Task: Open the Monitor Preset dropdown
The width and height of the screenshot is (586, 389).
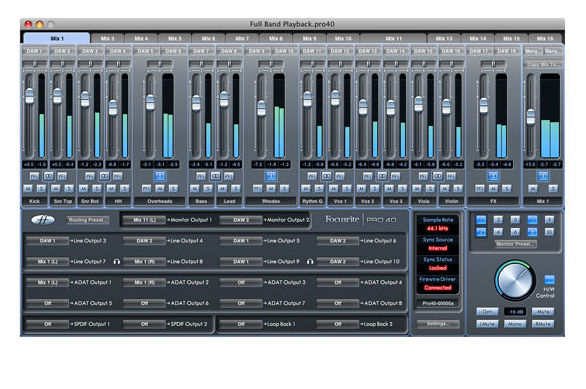Action: tap(516, 244)
